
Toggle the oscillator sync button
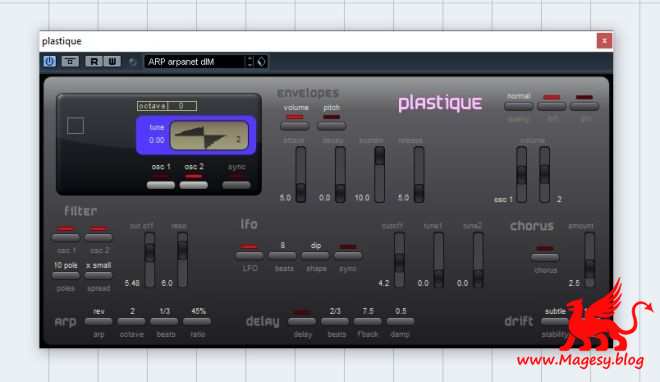point(236,185)
